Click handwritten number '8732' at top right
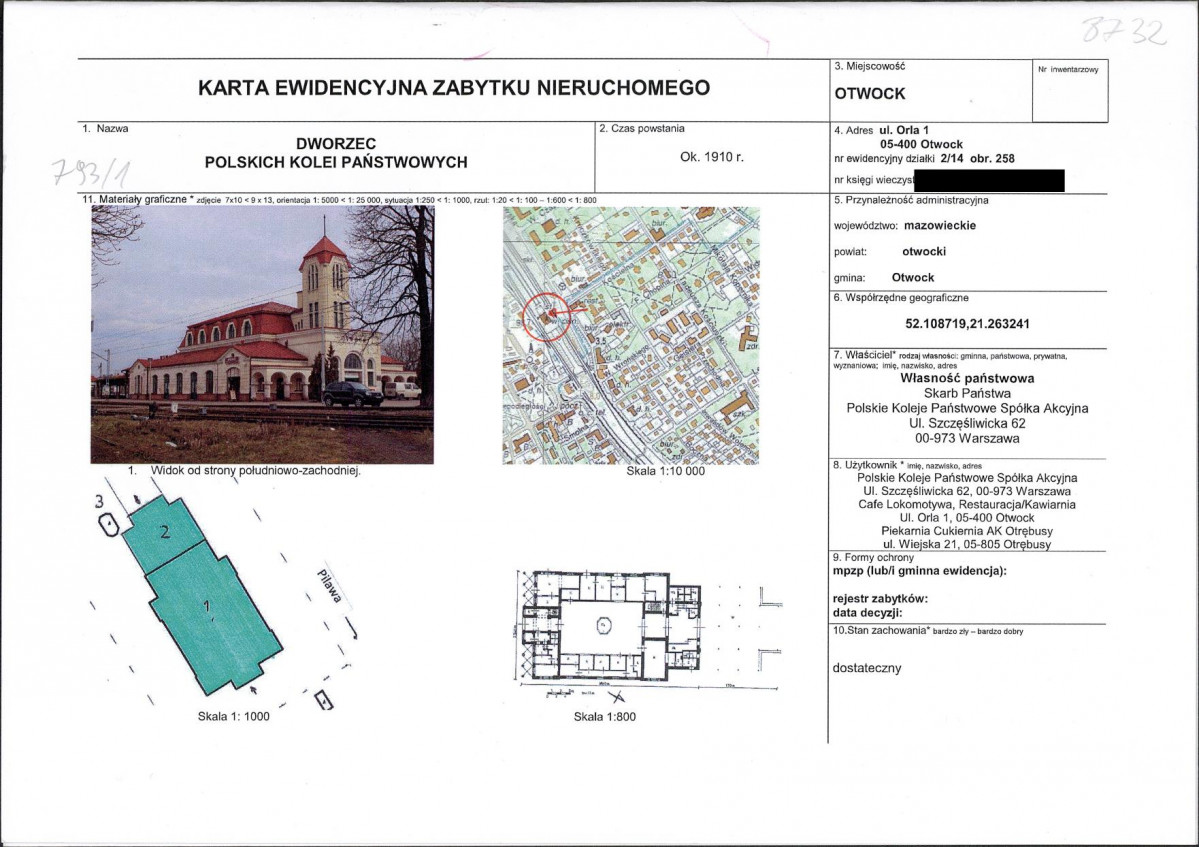This screenshot has height=847, width=1199. tap(1124, 31)
